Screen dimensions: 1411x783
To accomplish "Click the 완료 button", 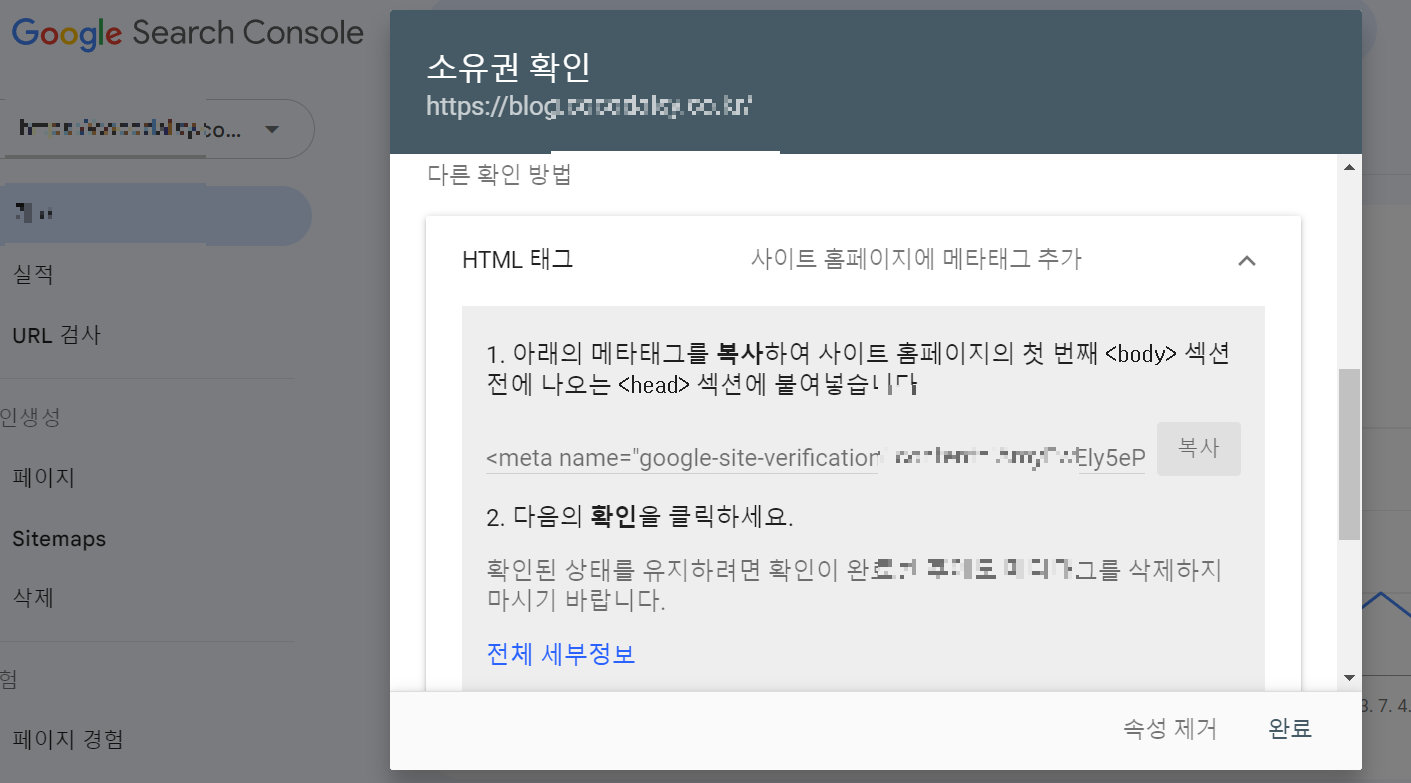I will [x=1290, y=729].
